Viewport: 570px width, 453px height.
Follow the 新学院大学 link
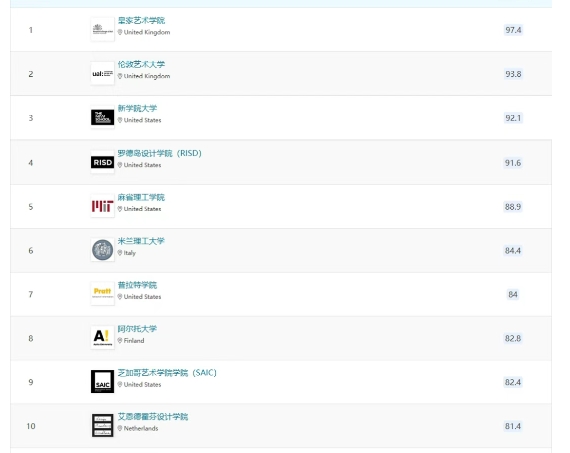click(x=137, y=108)
